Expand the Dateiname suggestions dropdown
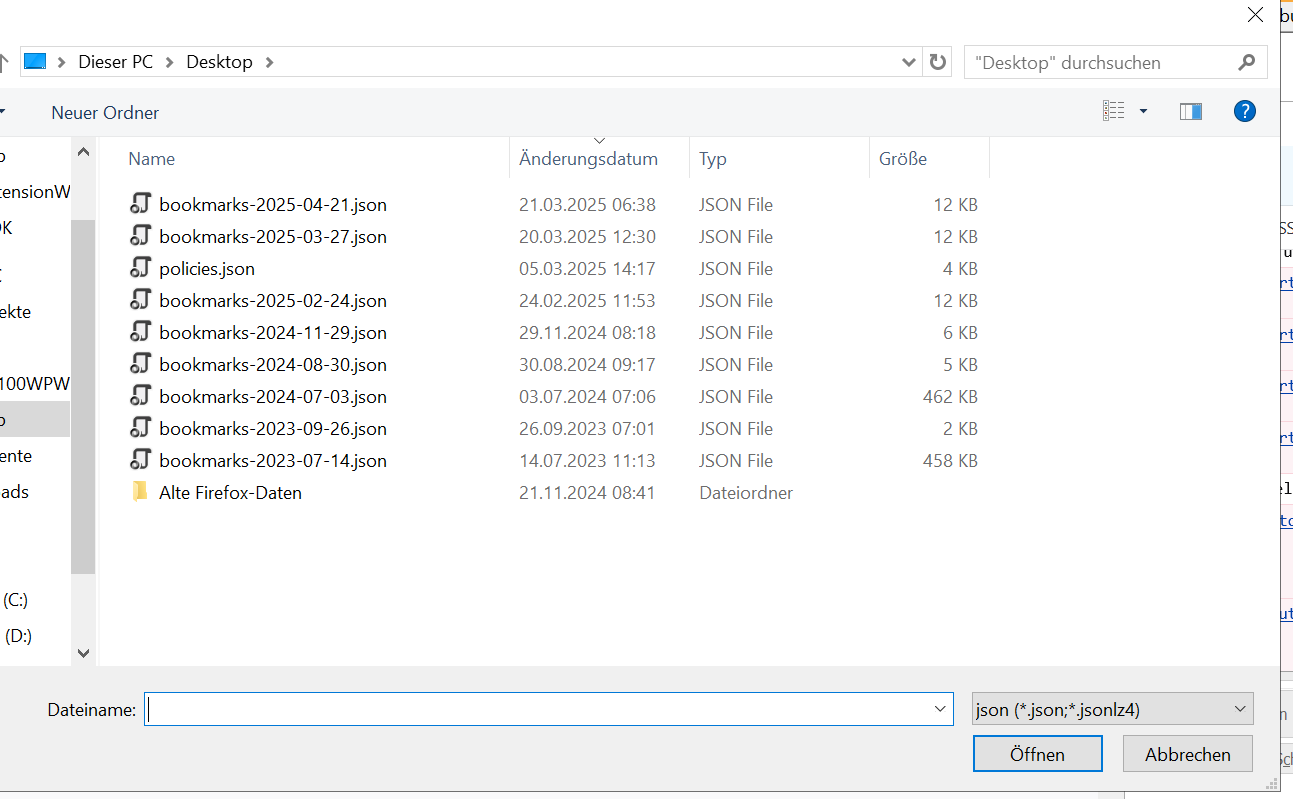The image size is (1293, 799). [x=940, y=710]
